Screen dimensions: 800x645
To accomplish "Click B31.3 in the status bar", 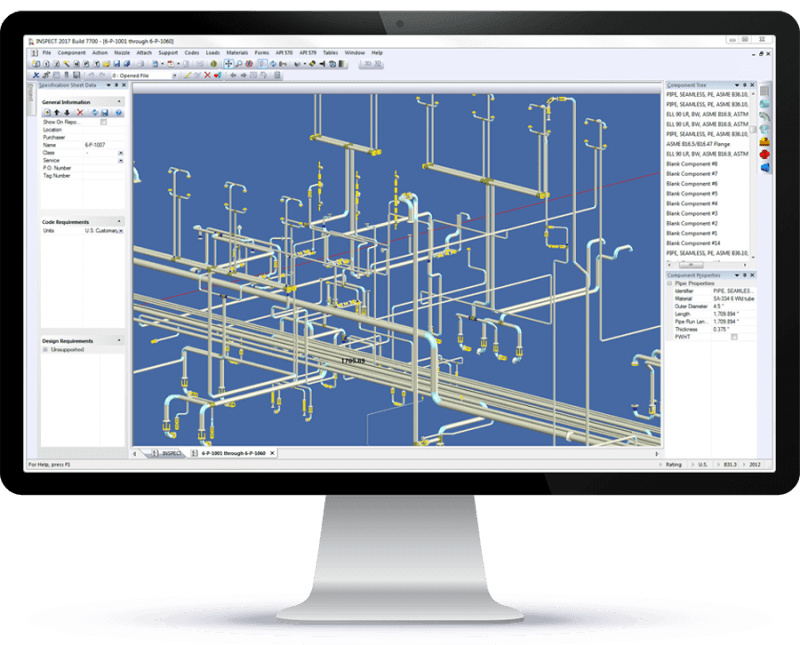I will 730,464.
